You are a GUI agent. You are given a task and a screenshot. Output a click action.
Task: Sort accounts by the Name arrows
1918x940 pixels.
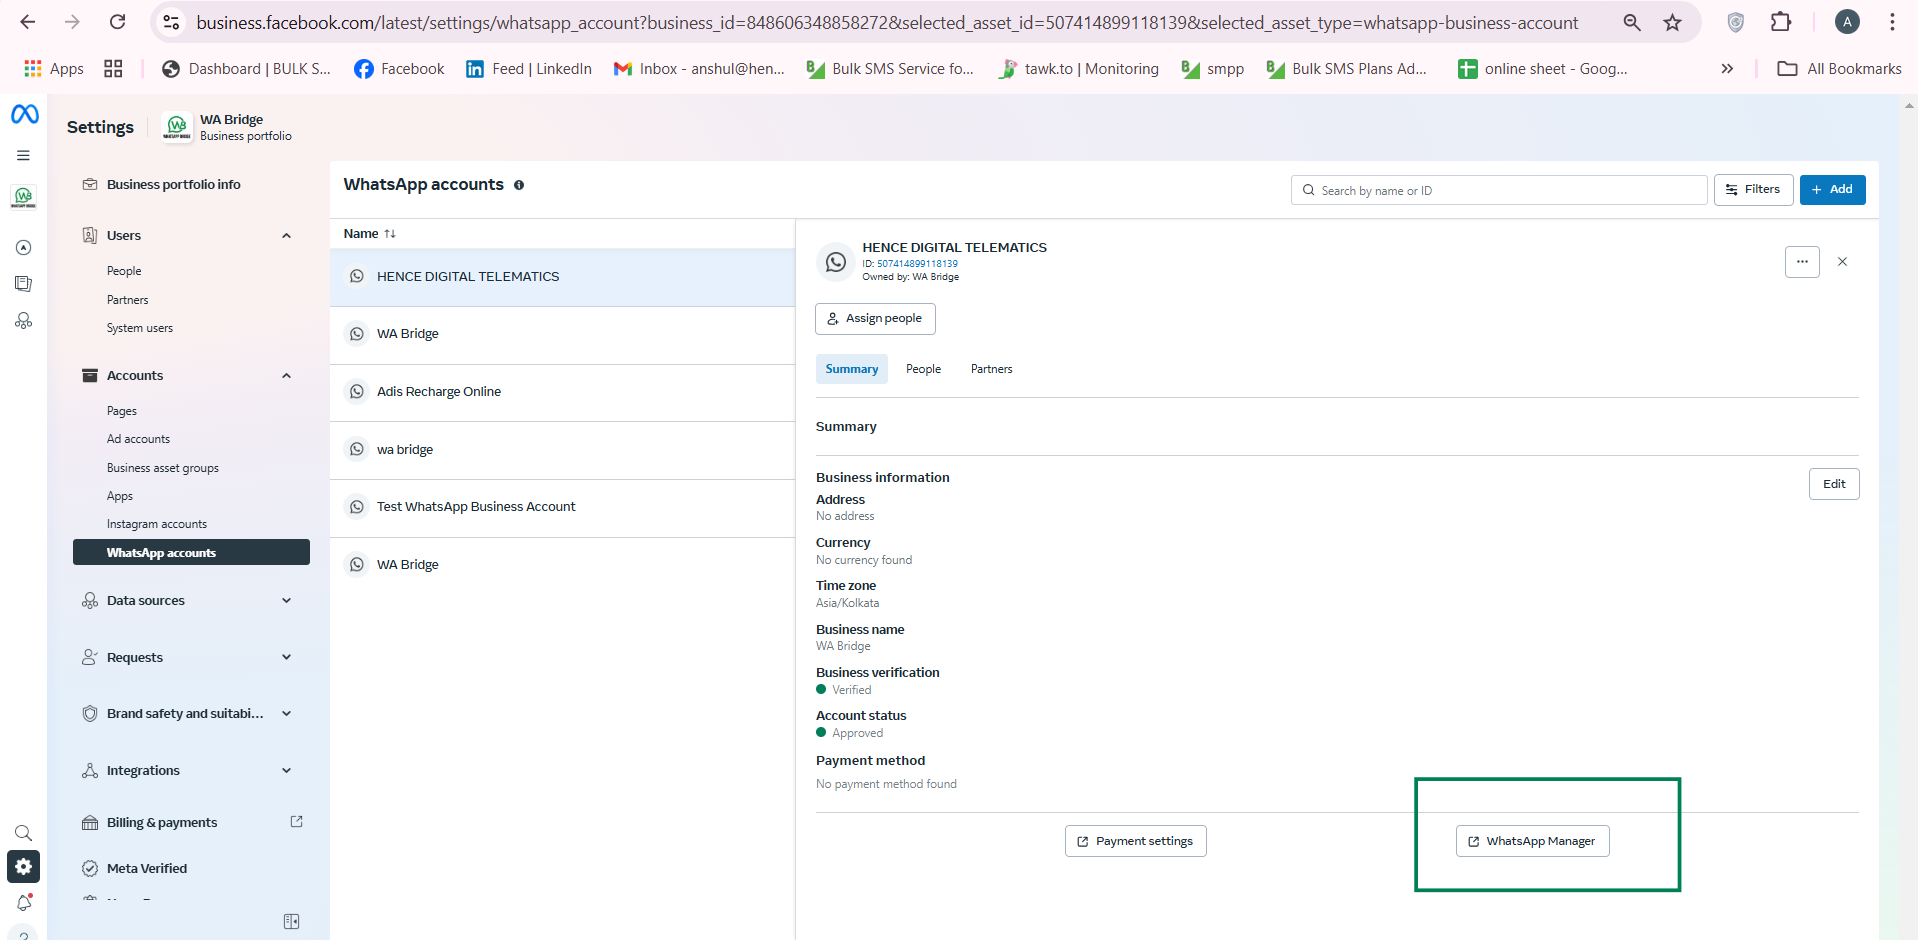coord(390,234)
